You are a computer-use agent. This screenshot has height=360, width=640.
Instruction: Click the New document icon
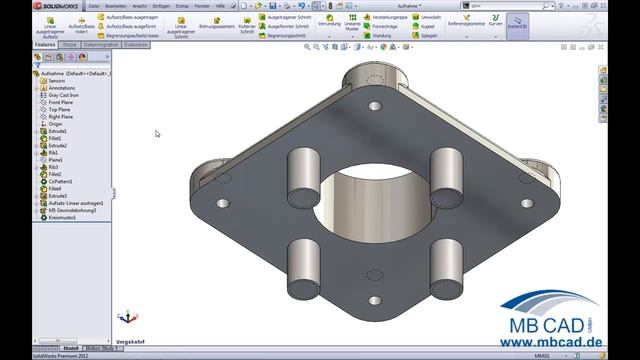pos(244,6)
